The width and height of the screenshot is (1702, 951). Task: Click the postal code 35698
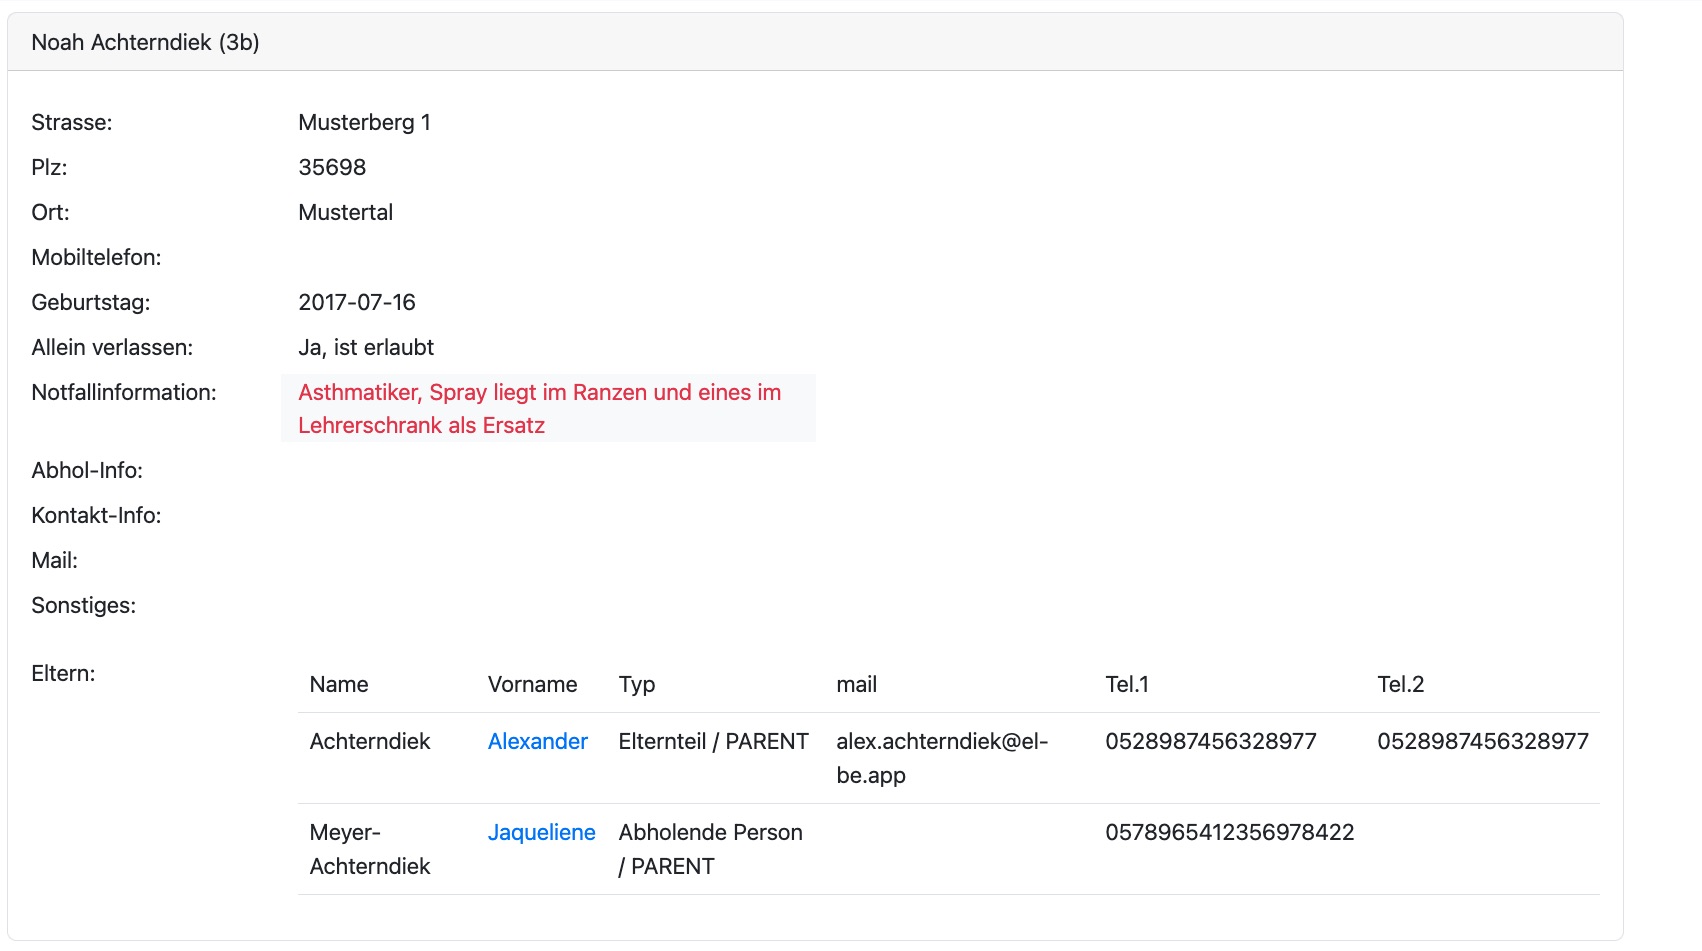332,167
